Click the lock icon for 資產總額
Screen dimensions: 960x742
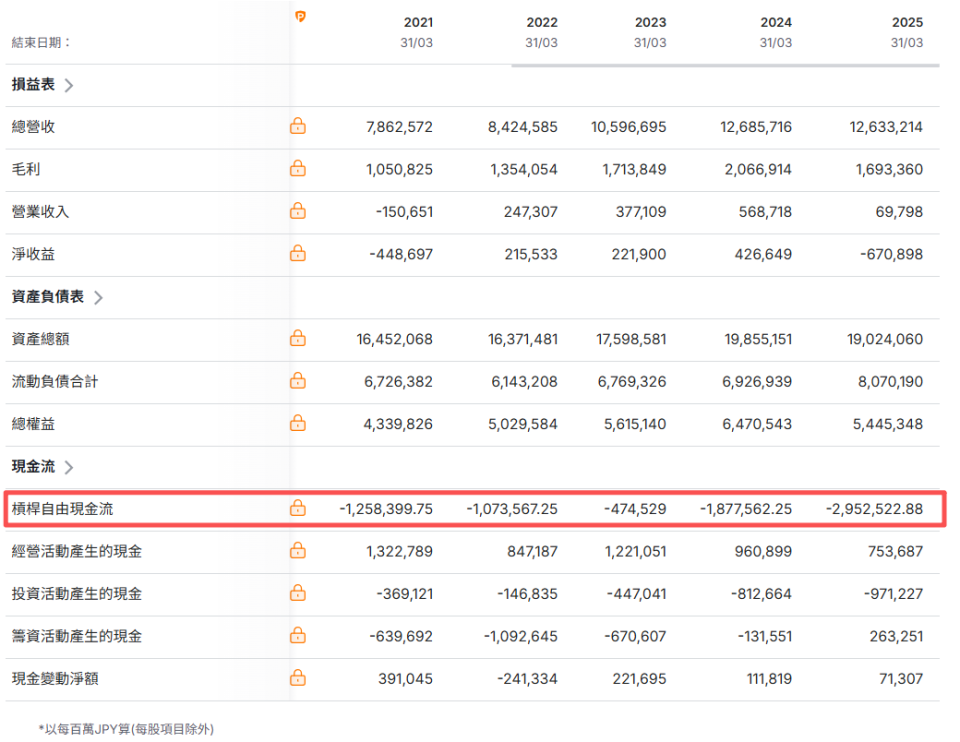[x=297, y=339]
